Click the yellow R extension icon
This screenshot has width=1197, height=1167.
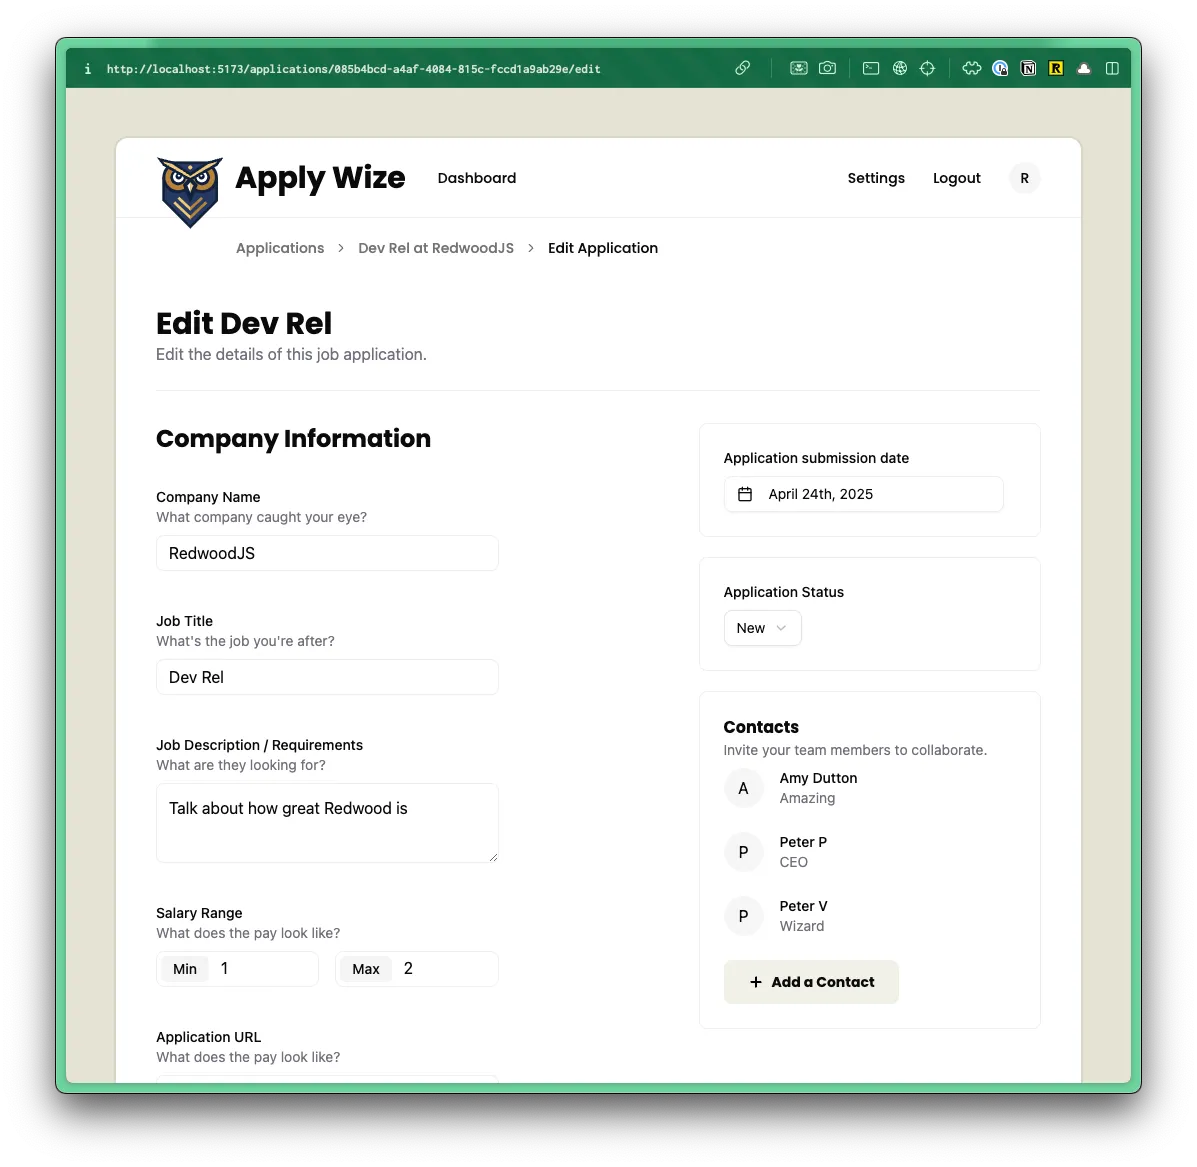tap(1056, 68)
